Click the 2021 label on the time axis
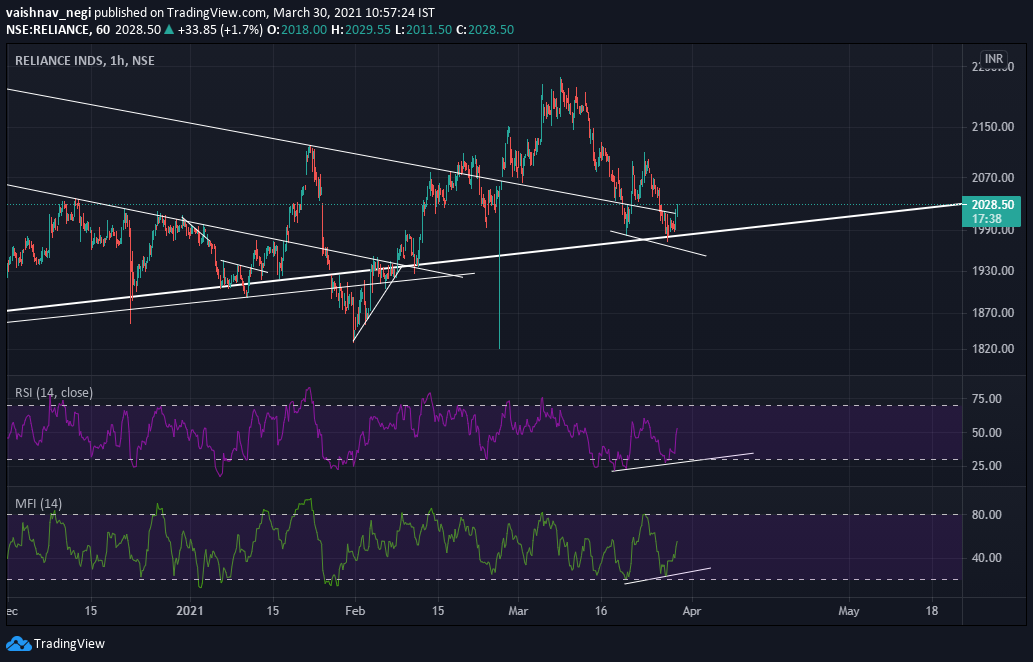 (190, 611)
